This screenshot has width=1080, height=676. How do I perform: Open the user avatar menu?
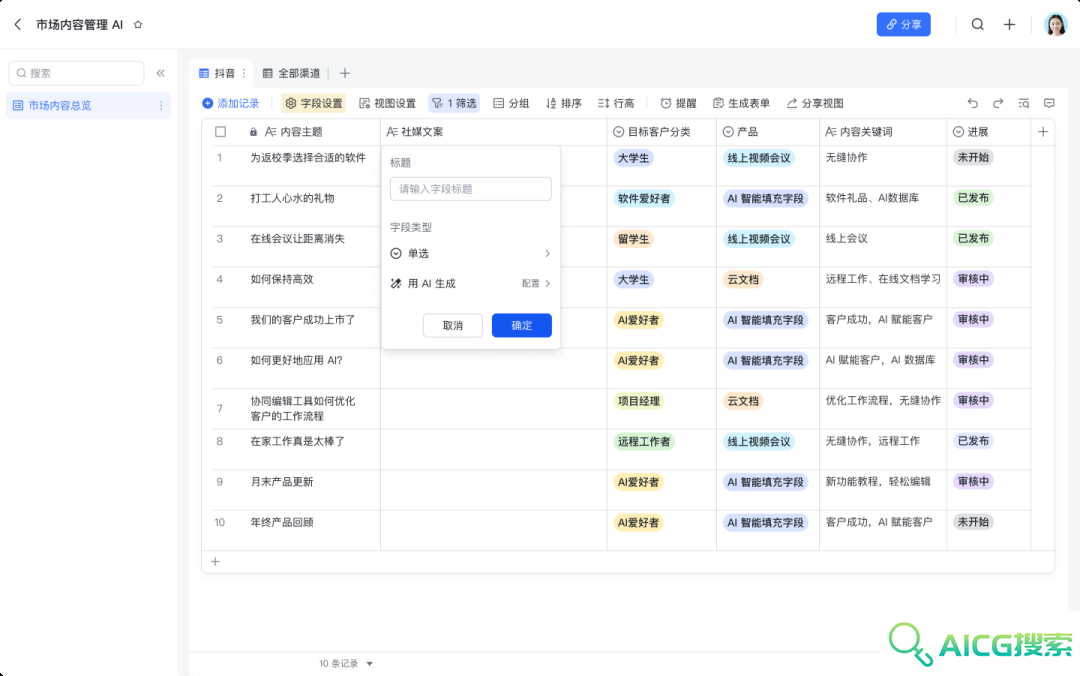1055,24
